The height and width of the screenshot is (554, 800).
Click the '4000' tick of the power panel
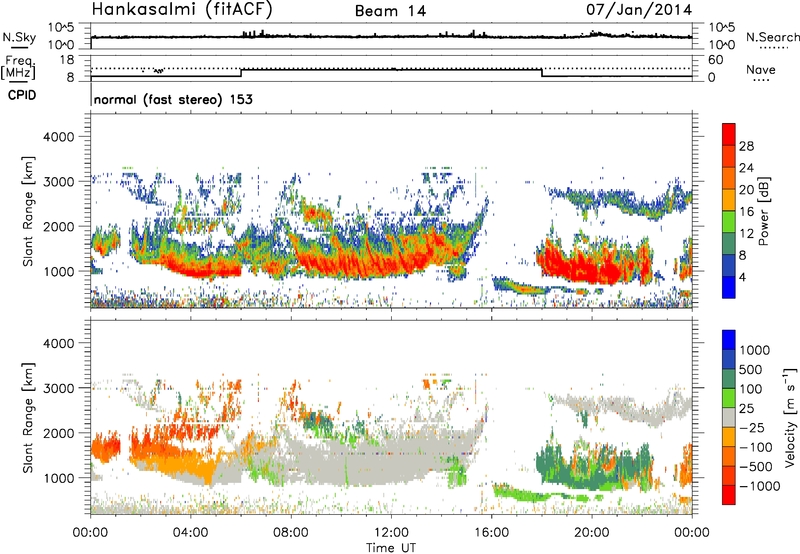click(59, 137)
